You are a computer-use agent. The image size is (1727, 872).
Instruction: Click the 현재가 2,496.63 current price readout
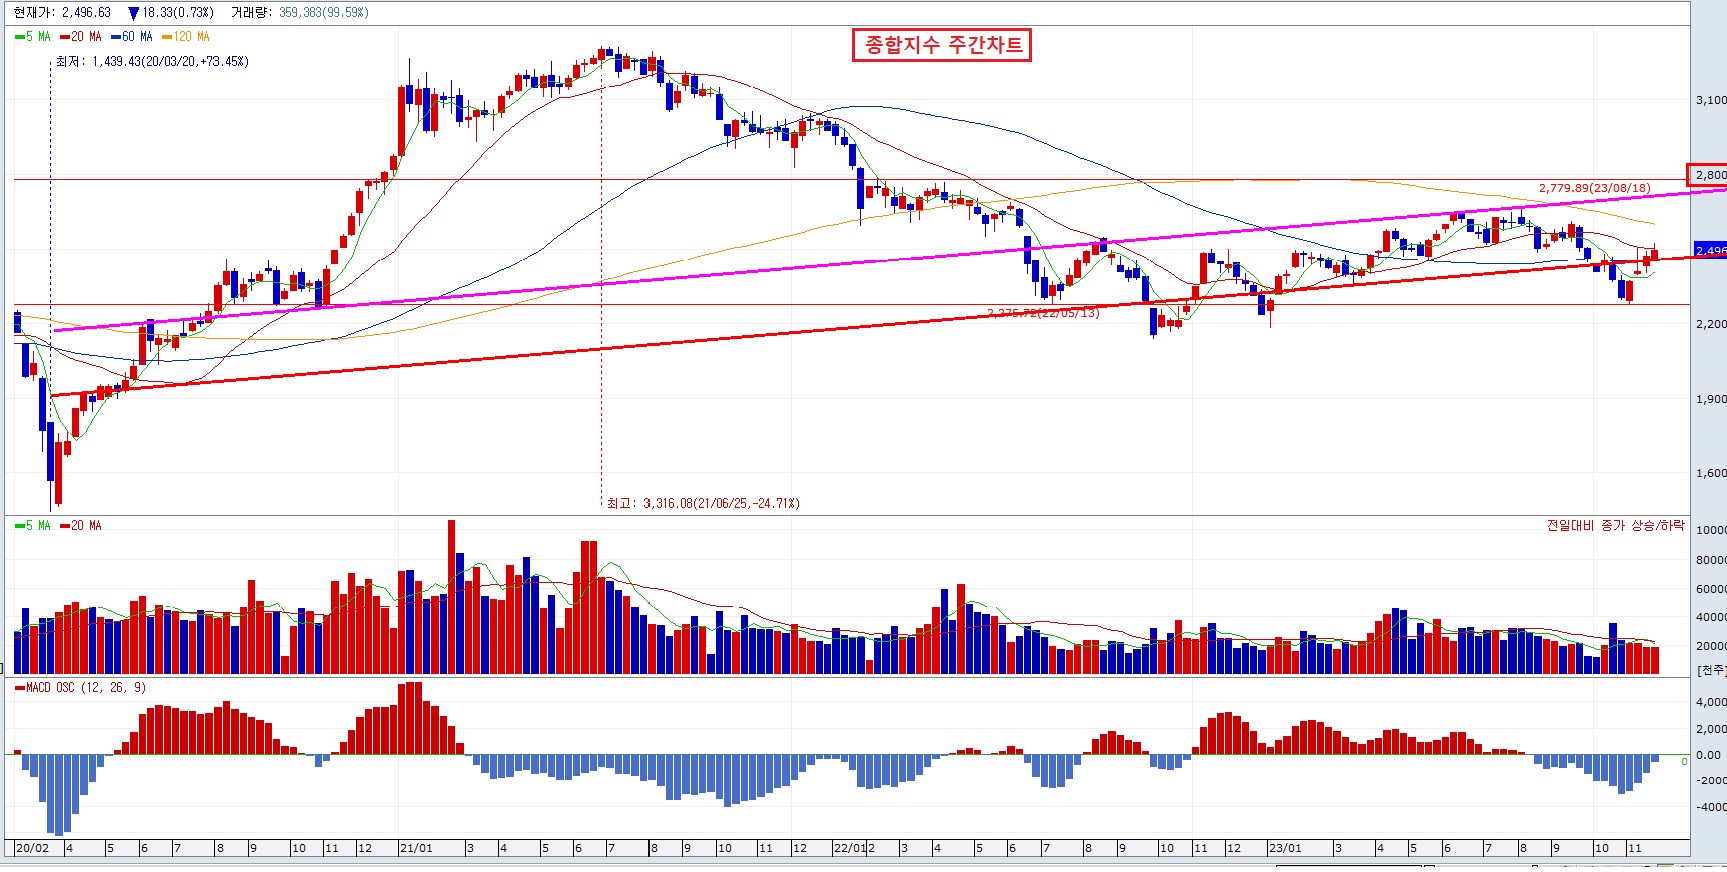(63, 13)
